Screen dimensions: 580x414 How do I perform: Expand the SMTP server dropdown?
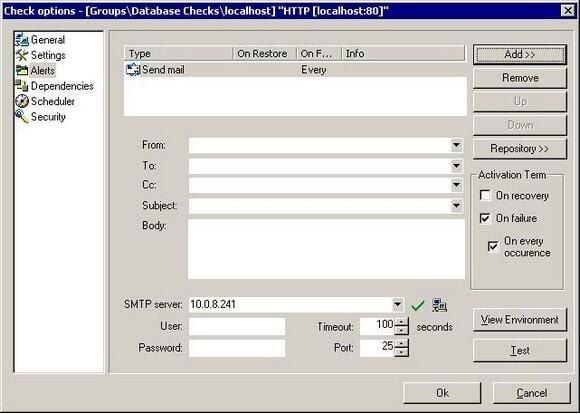pos(398,304)
